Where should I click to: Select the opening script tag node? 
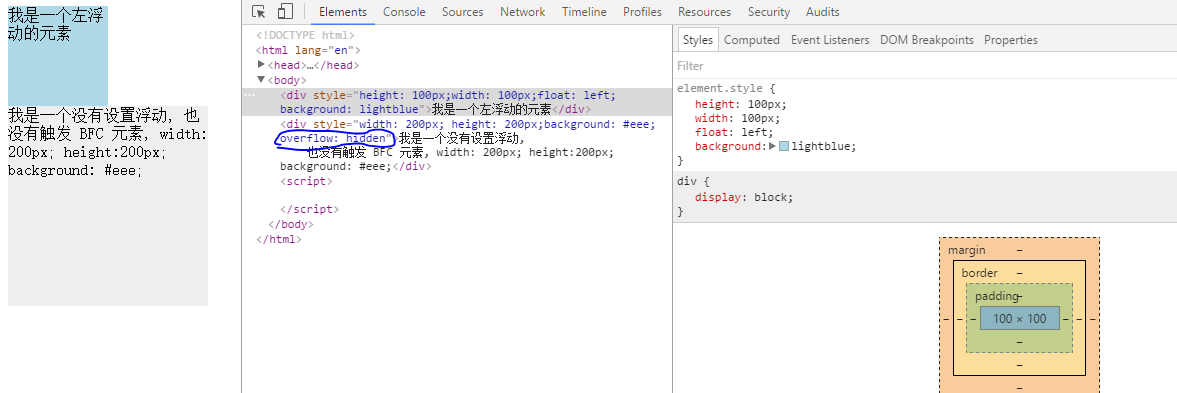[306, 182]
